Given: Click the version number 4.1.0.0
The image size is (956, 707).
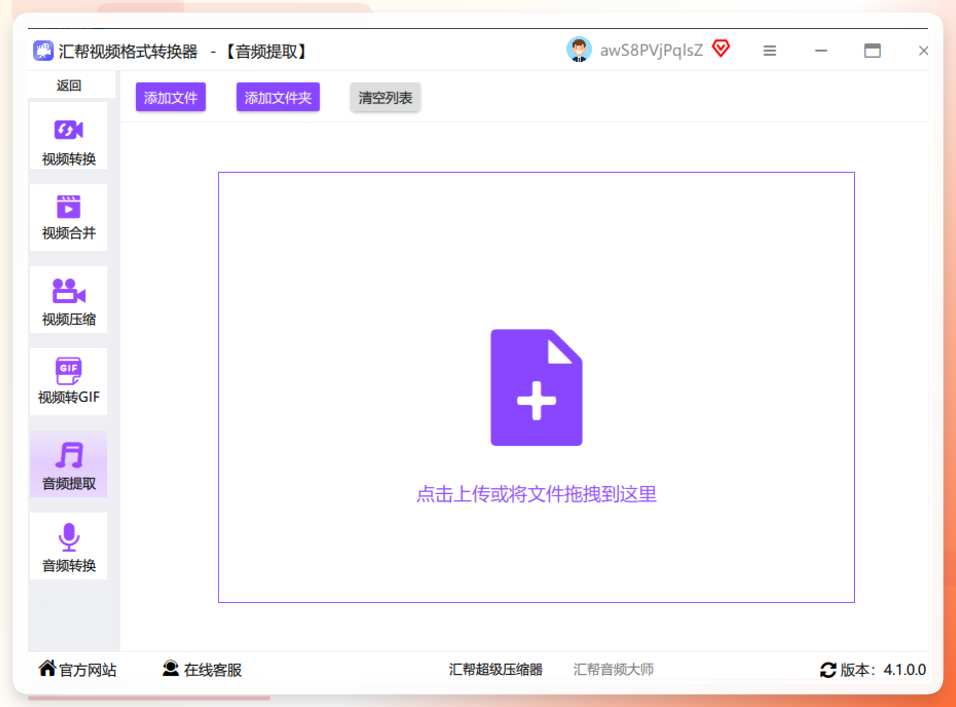Looking at the screenshot, I should pyautogui.click(x=905, y=670).
